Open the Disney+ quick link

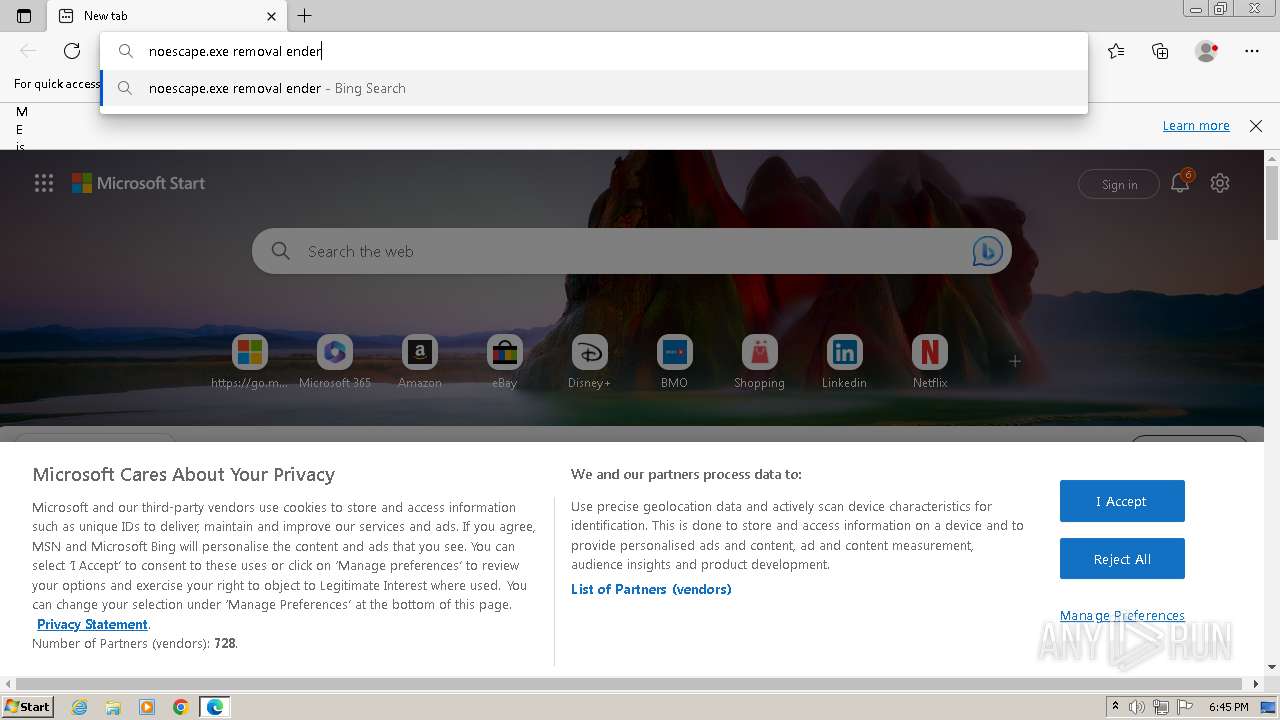(x=589, y=363)
